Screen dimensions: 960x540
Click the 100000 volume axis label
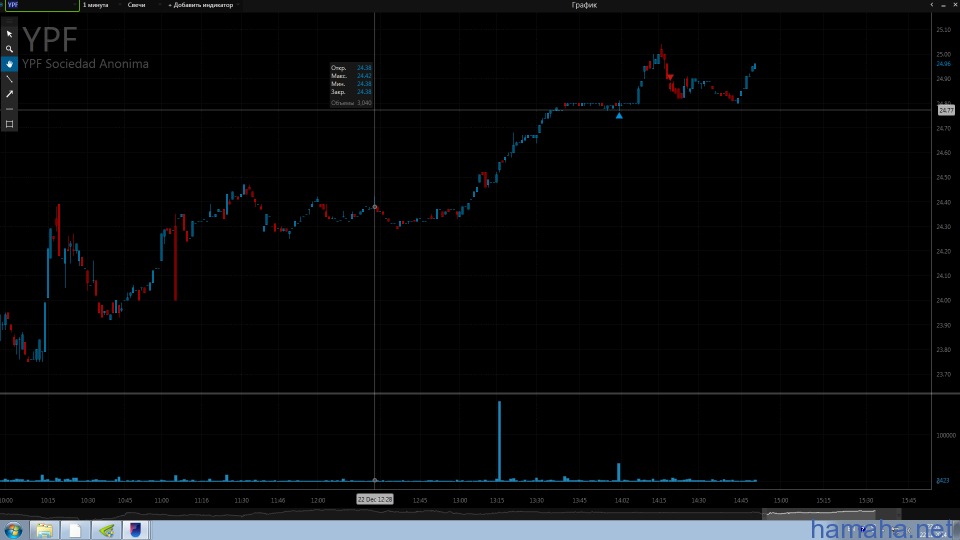(946, 435)
